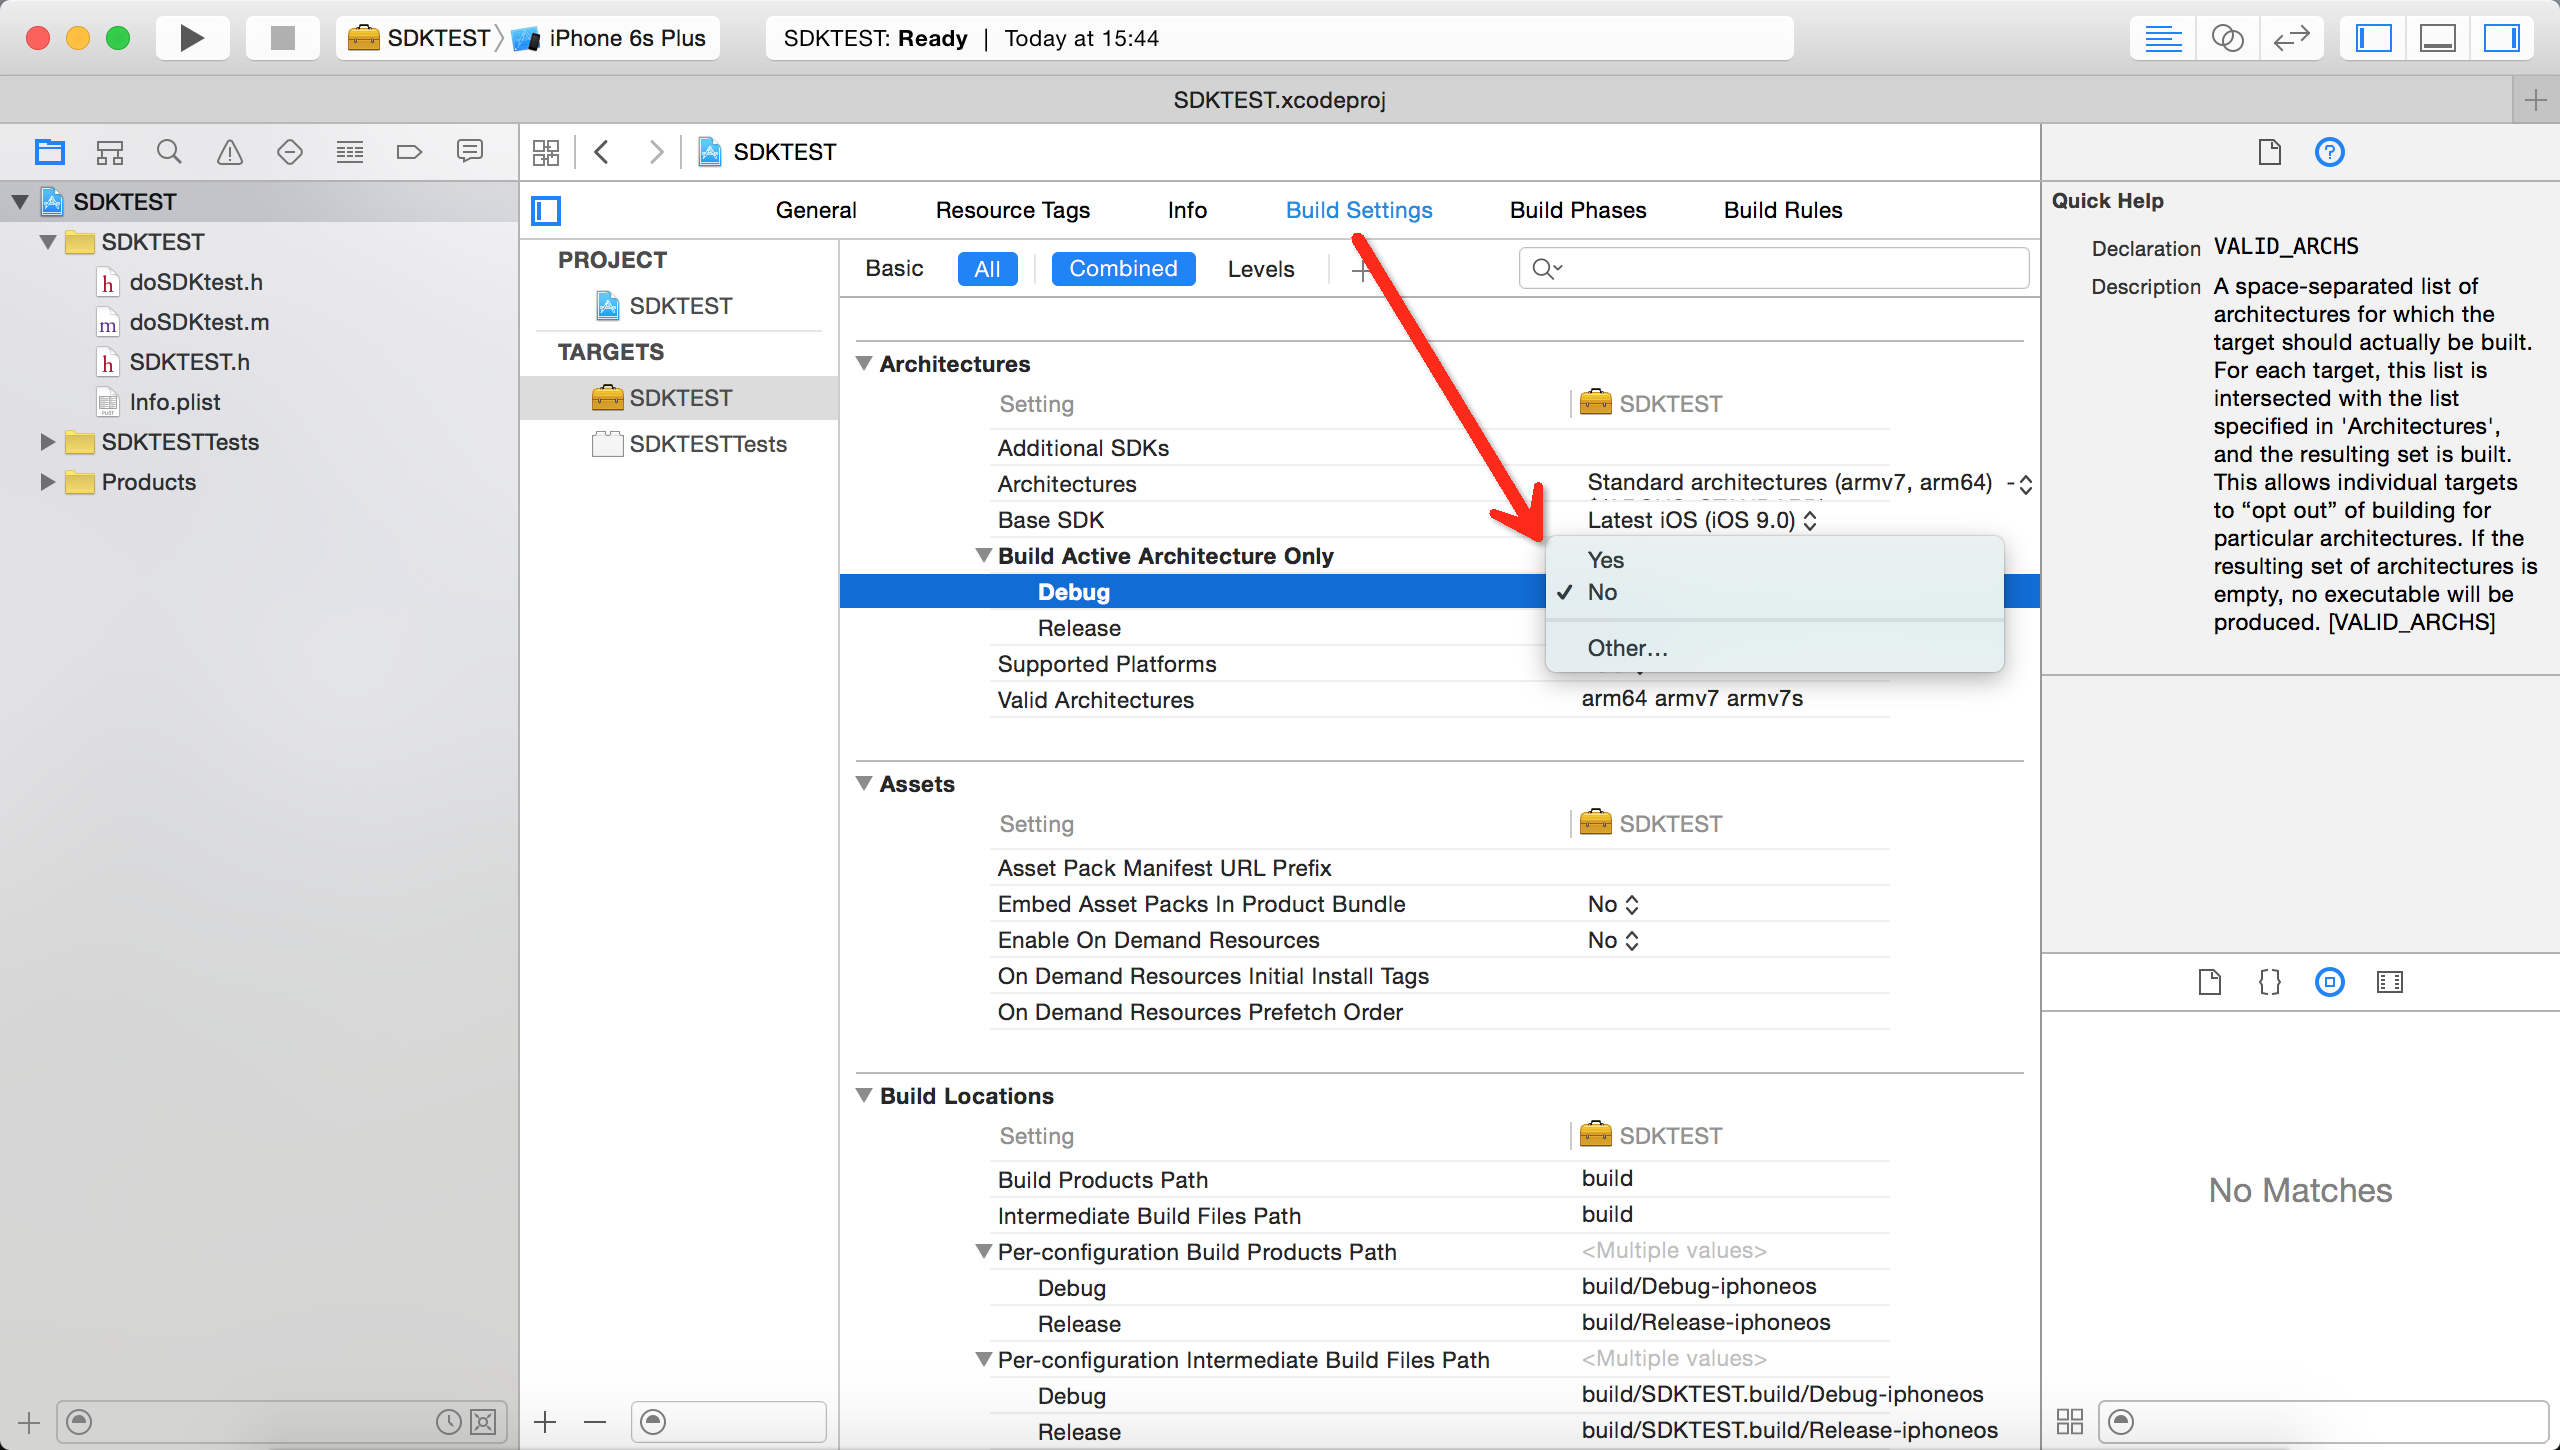This screenshot has height=1450, width=2560.
Task: Toggle the Utilities pane visibility
Action: click(2501, 38)
